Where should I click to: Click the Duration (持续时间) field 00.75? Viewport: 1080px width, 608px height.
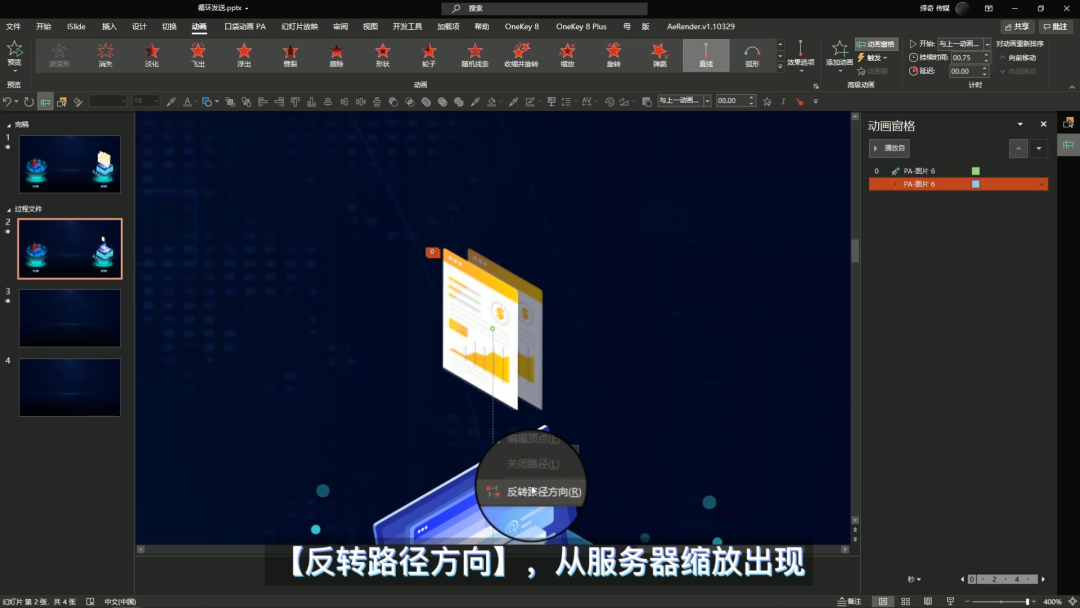(x=966, y=58)
